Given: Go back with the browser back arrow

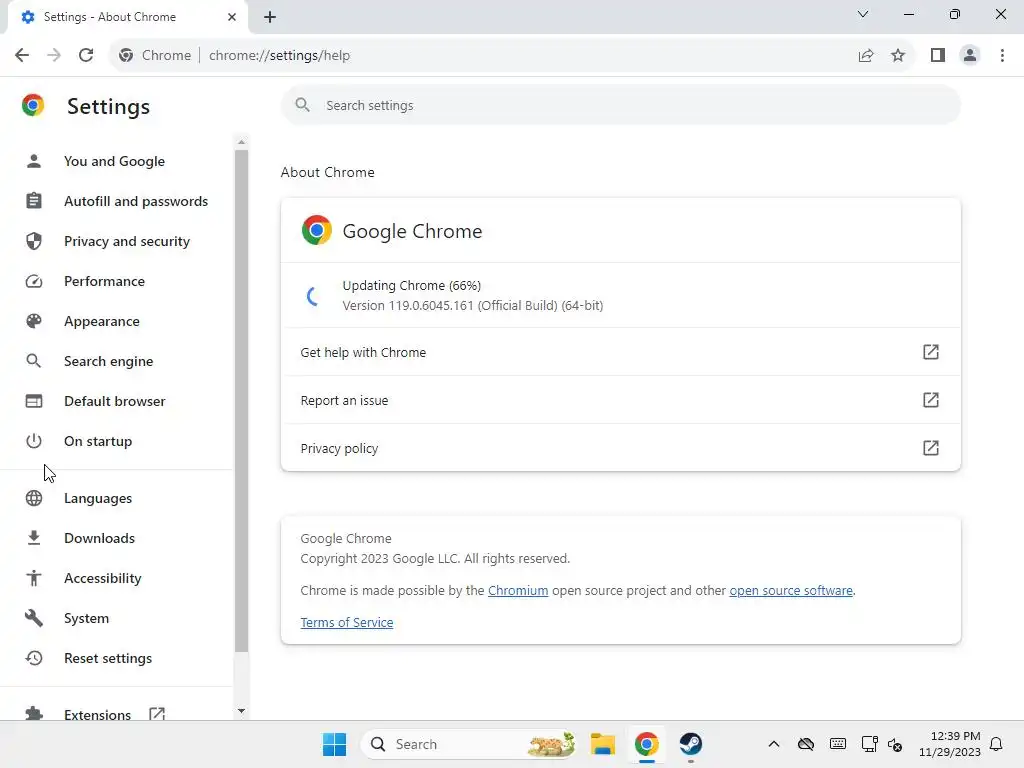Looking at the screenshot, I should point(22,55).
